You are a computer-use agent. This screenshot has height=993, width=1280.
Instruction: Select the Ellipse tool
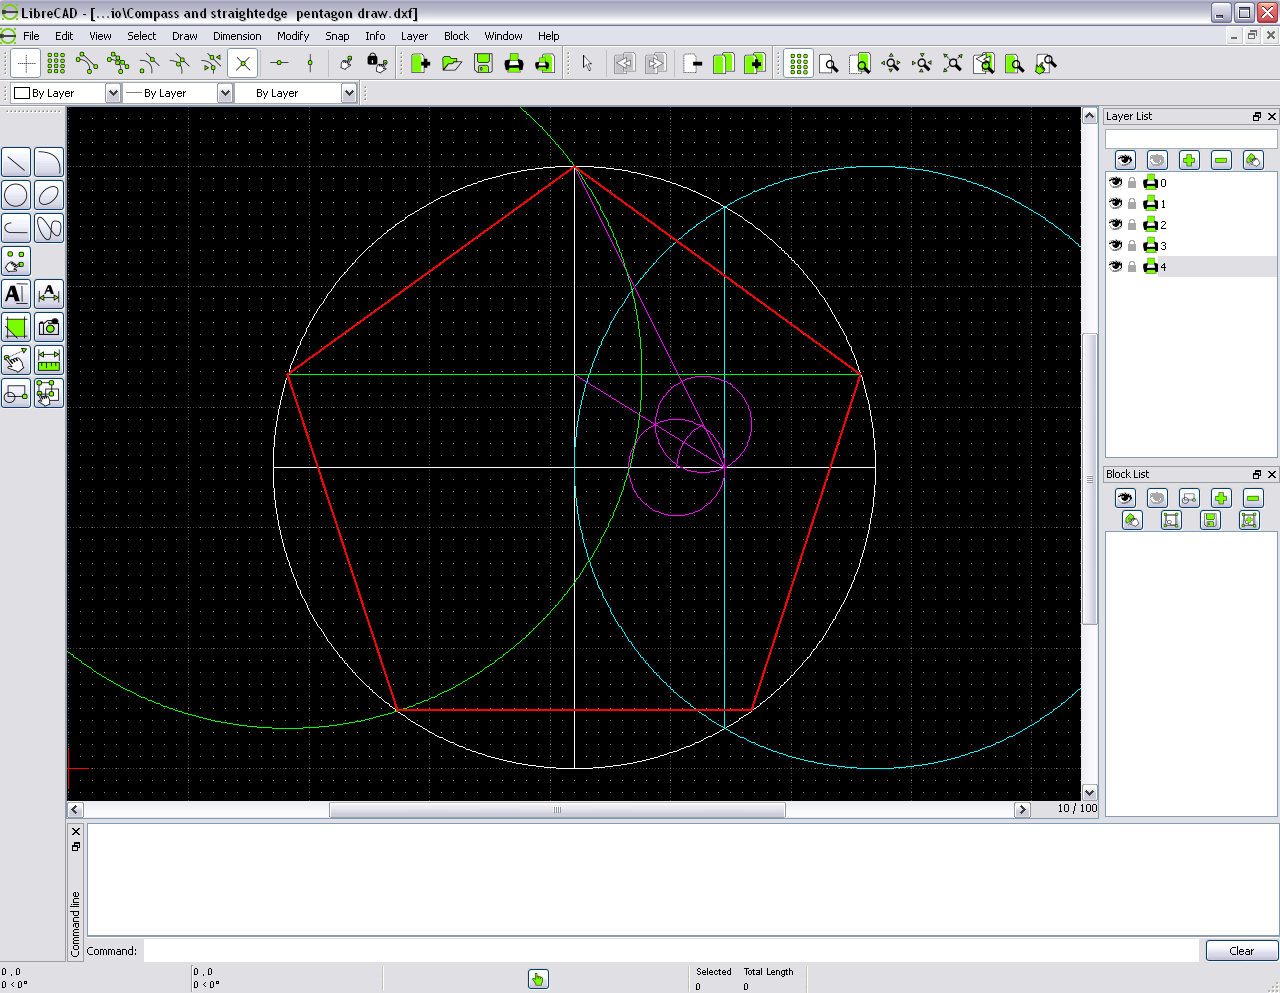click(49, 195)
